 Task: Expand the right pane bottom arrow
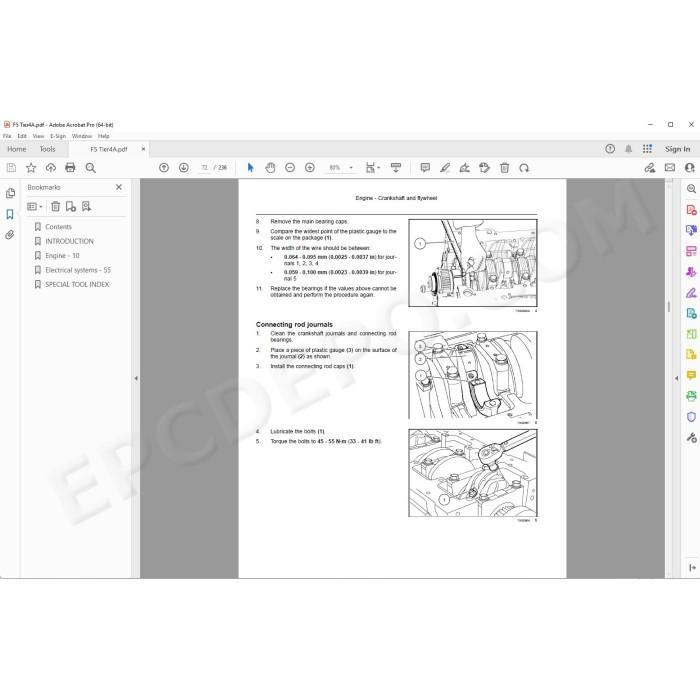pyautogui.click(x=692, y=568)
